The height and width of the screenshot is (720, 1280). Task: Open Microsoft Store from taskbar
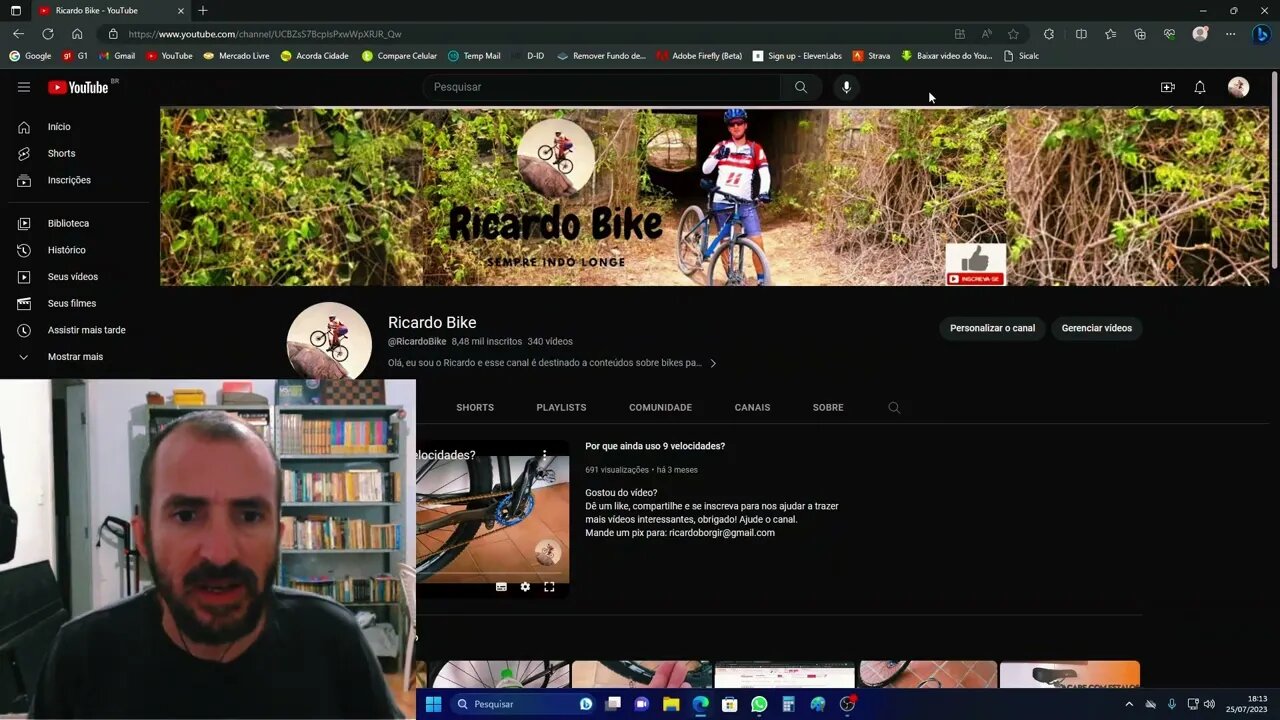730,704
